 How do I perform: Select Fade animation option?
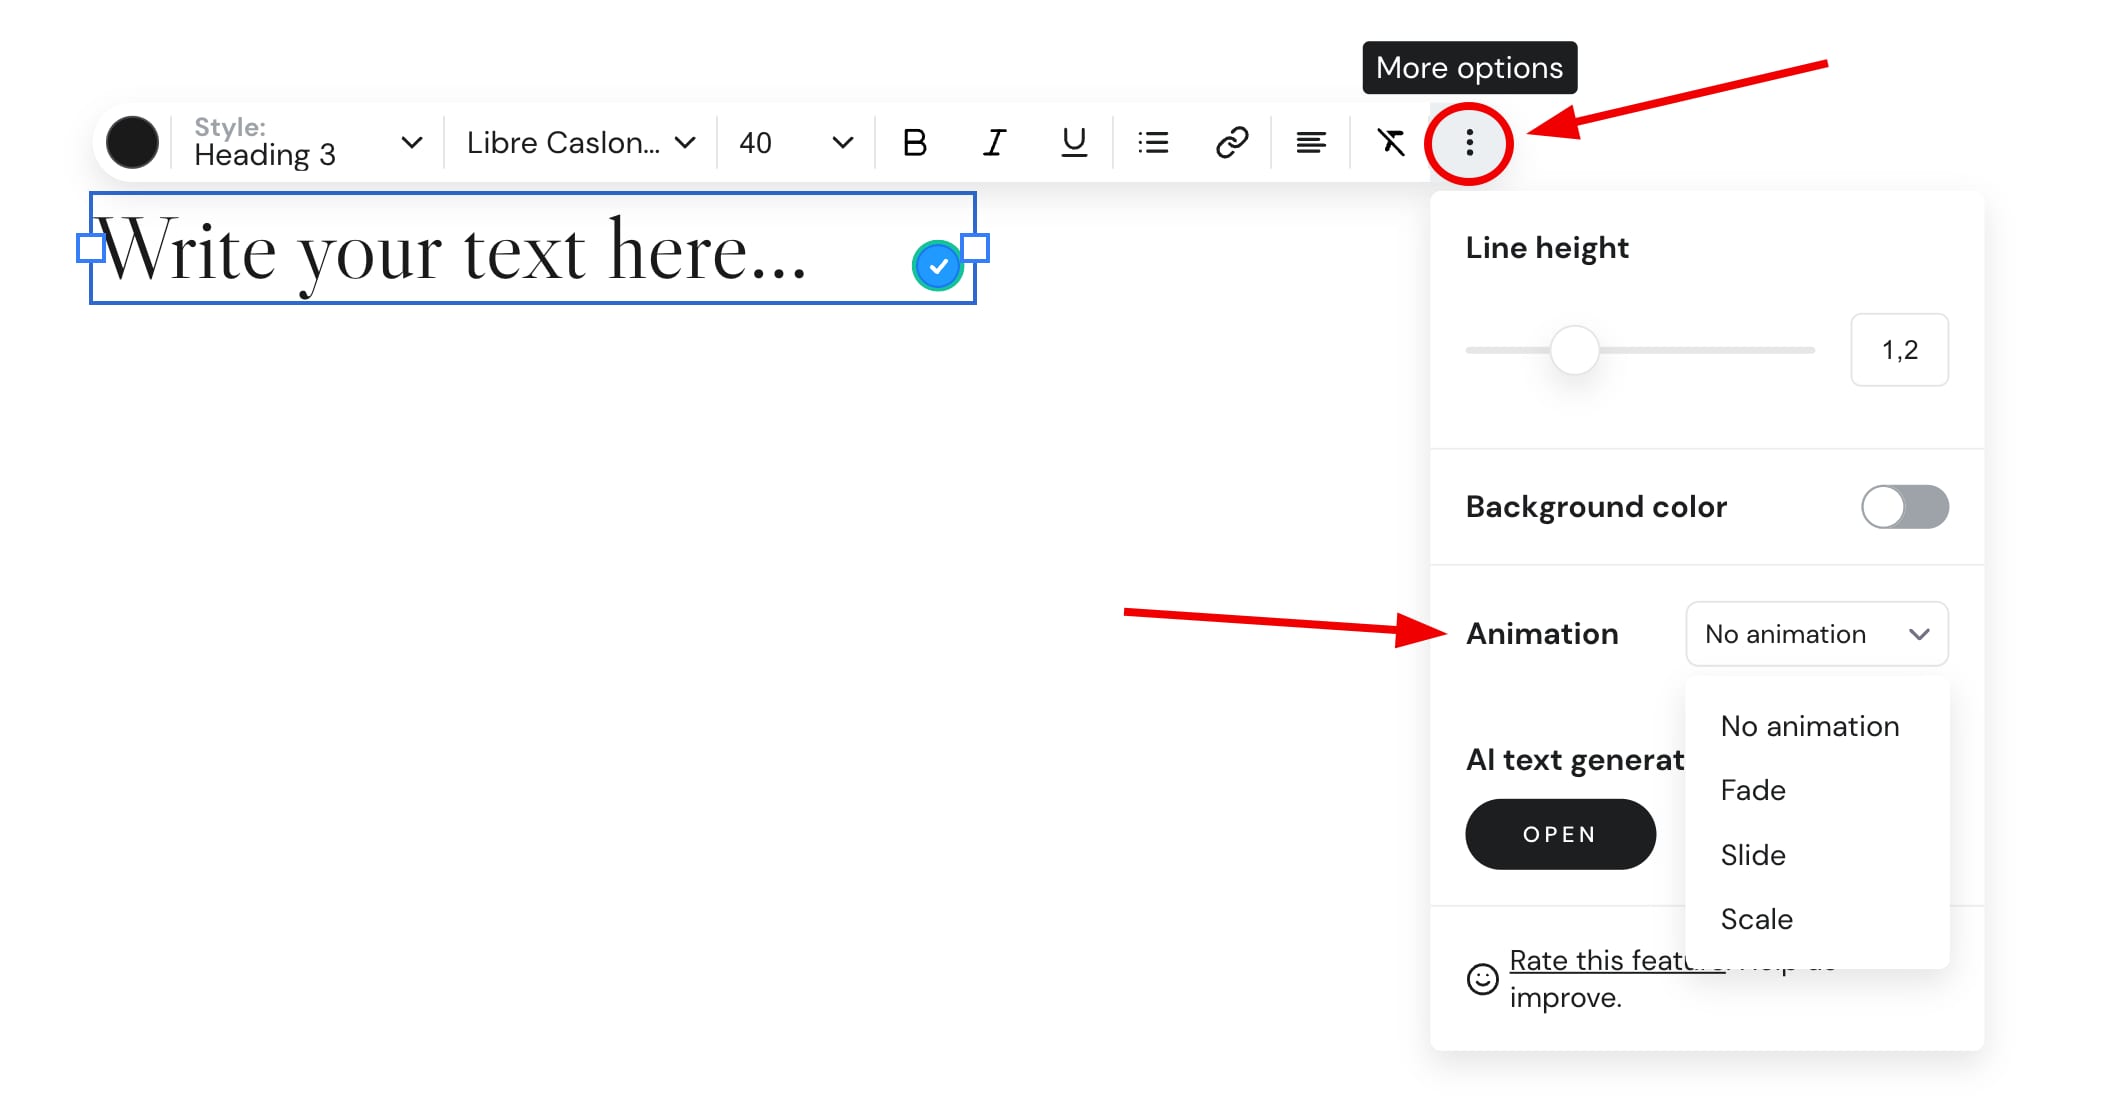click(x=1752, y=790)
